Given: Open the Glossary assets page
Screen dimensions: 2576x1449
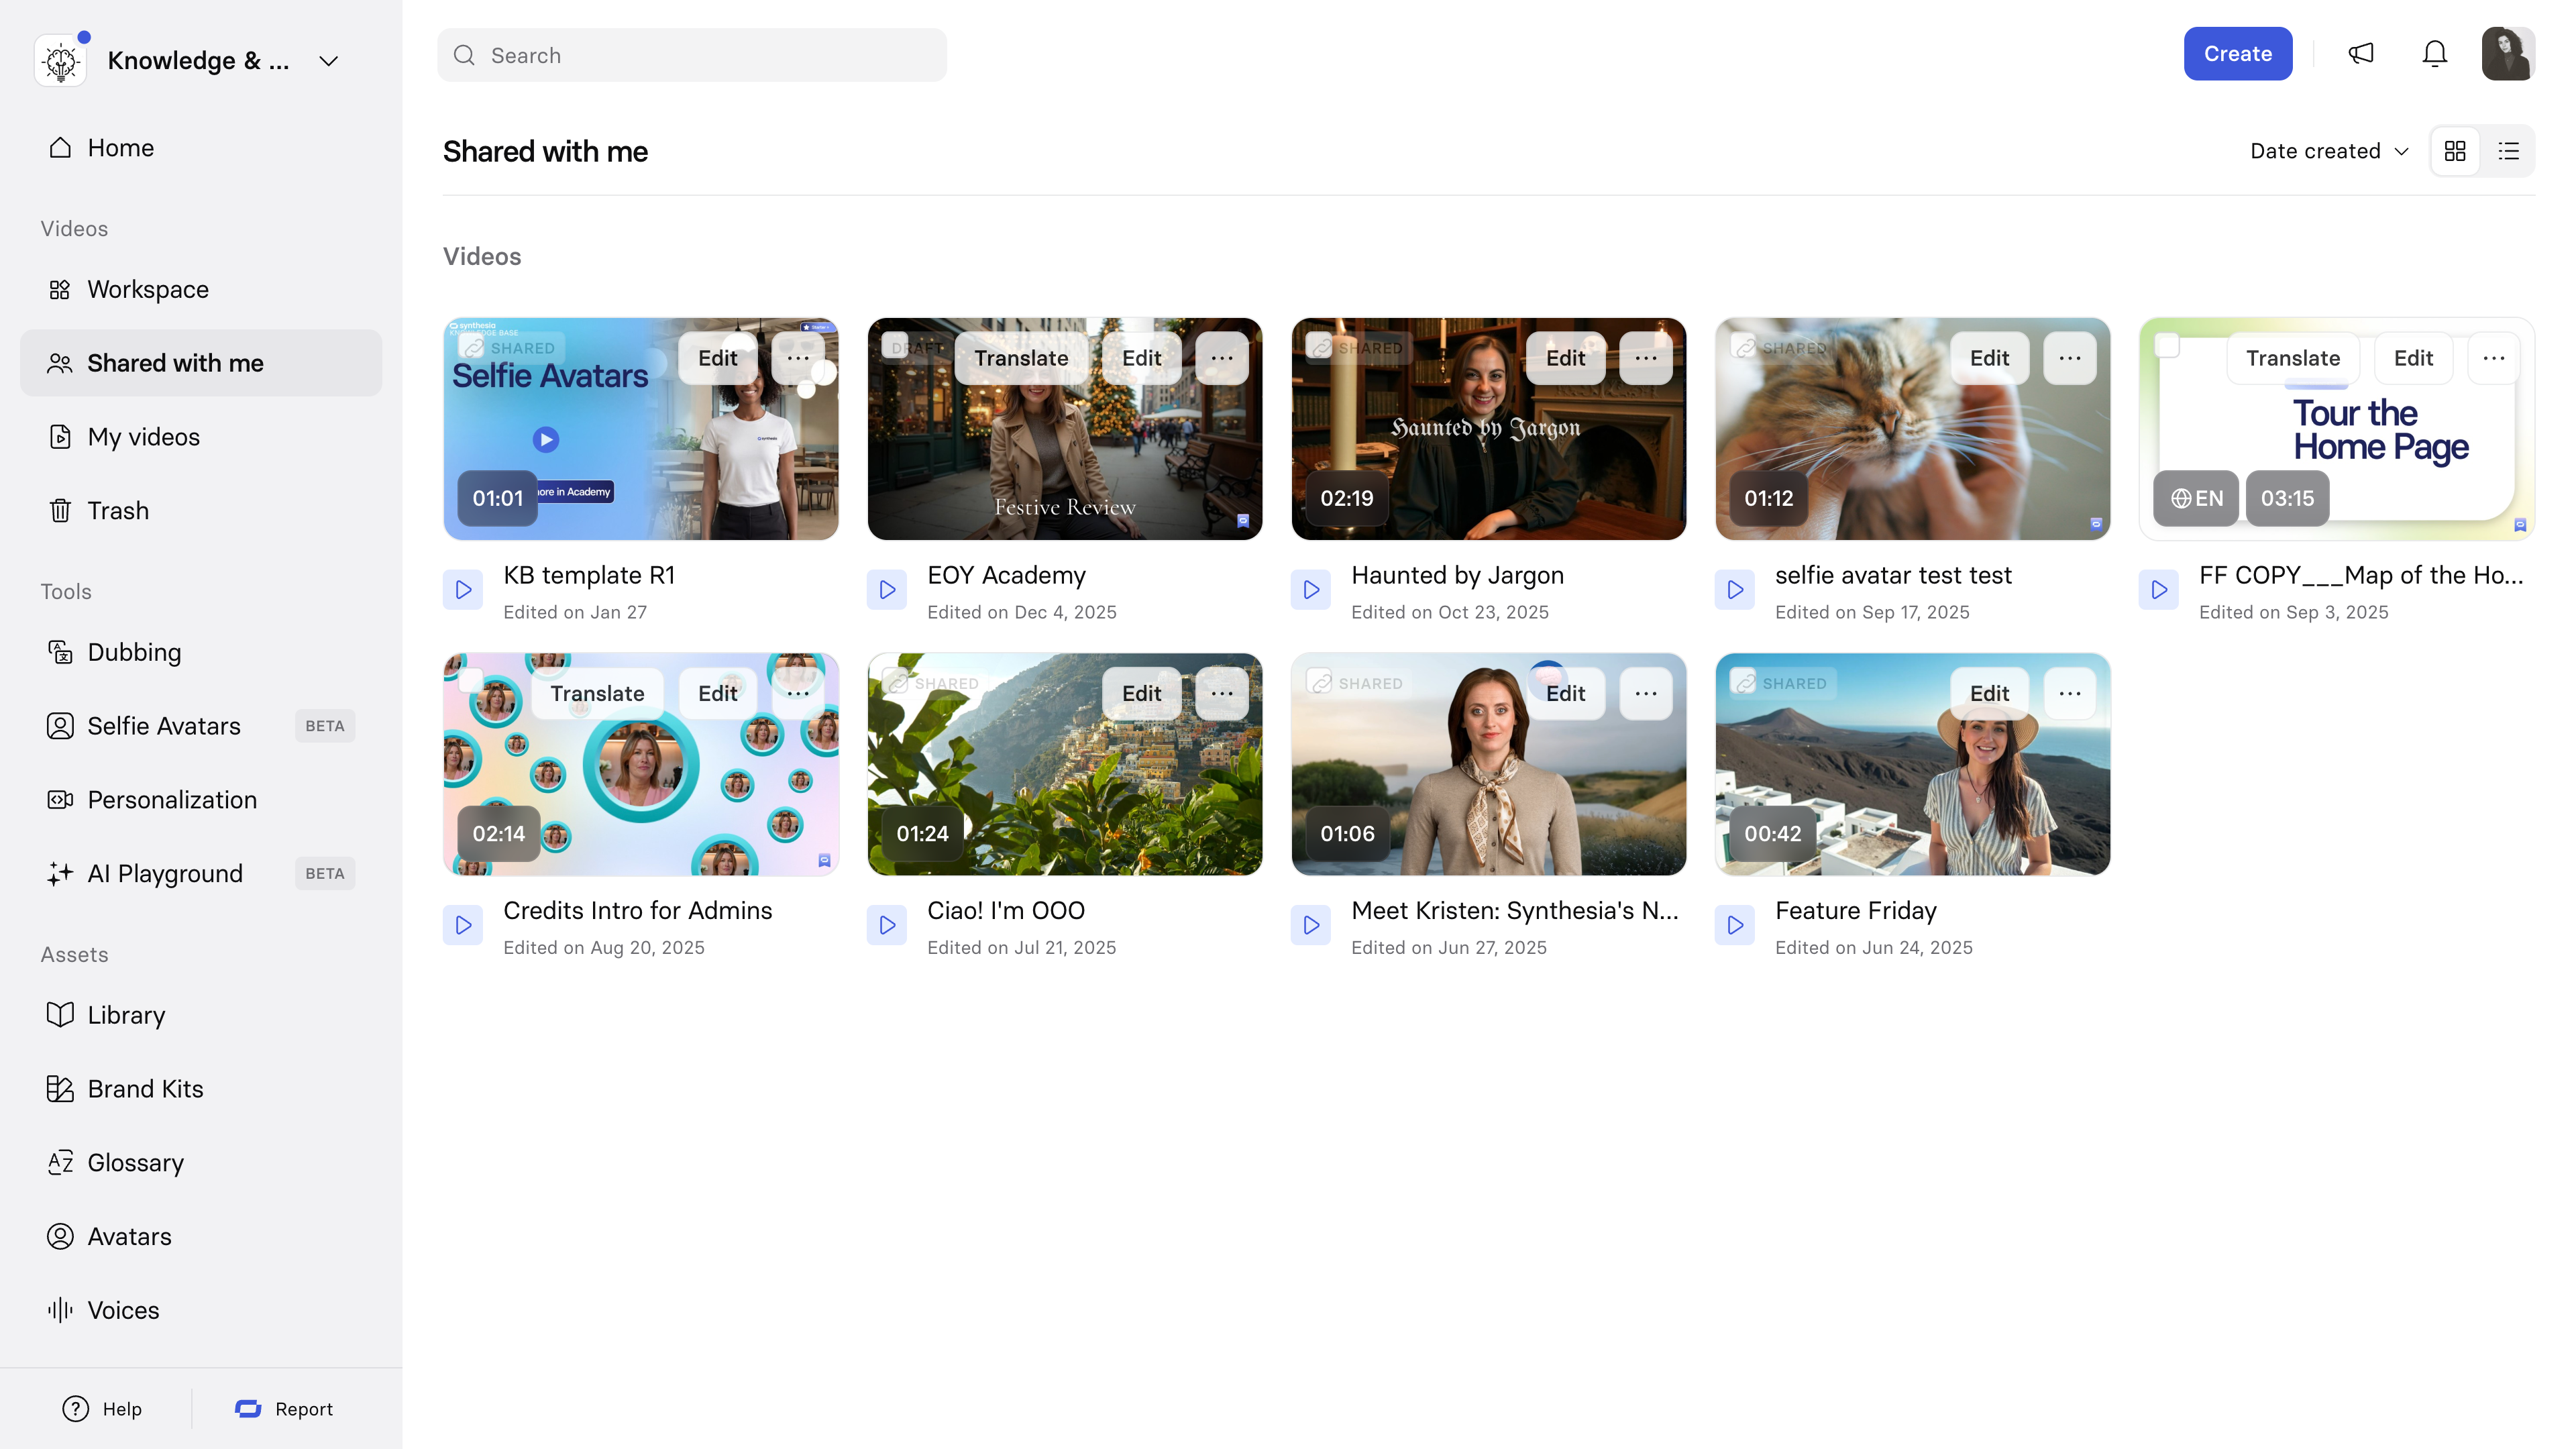Looking at the screenshot, I should click(135, 1162).
